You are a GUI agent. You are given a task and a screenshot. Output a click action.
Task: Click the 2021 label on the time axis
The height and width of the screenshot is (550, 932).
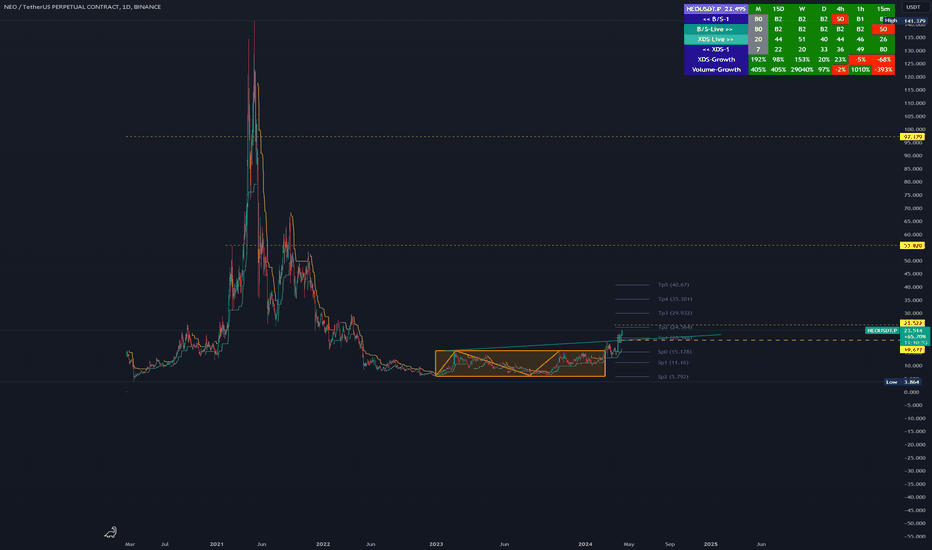217,544
